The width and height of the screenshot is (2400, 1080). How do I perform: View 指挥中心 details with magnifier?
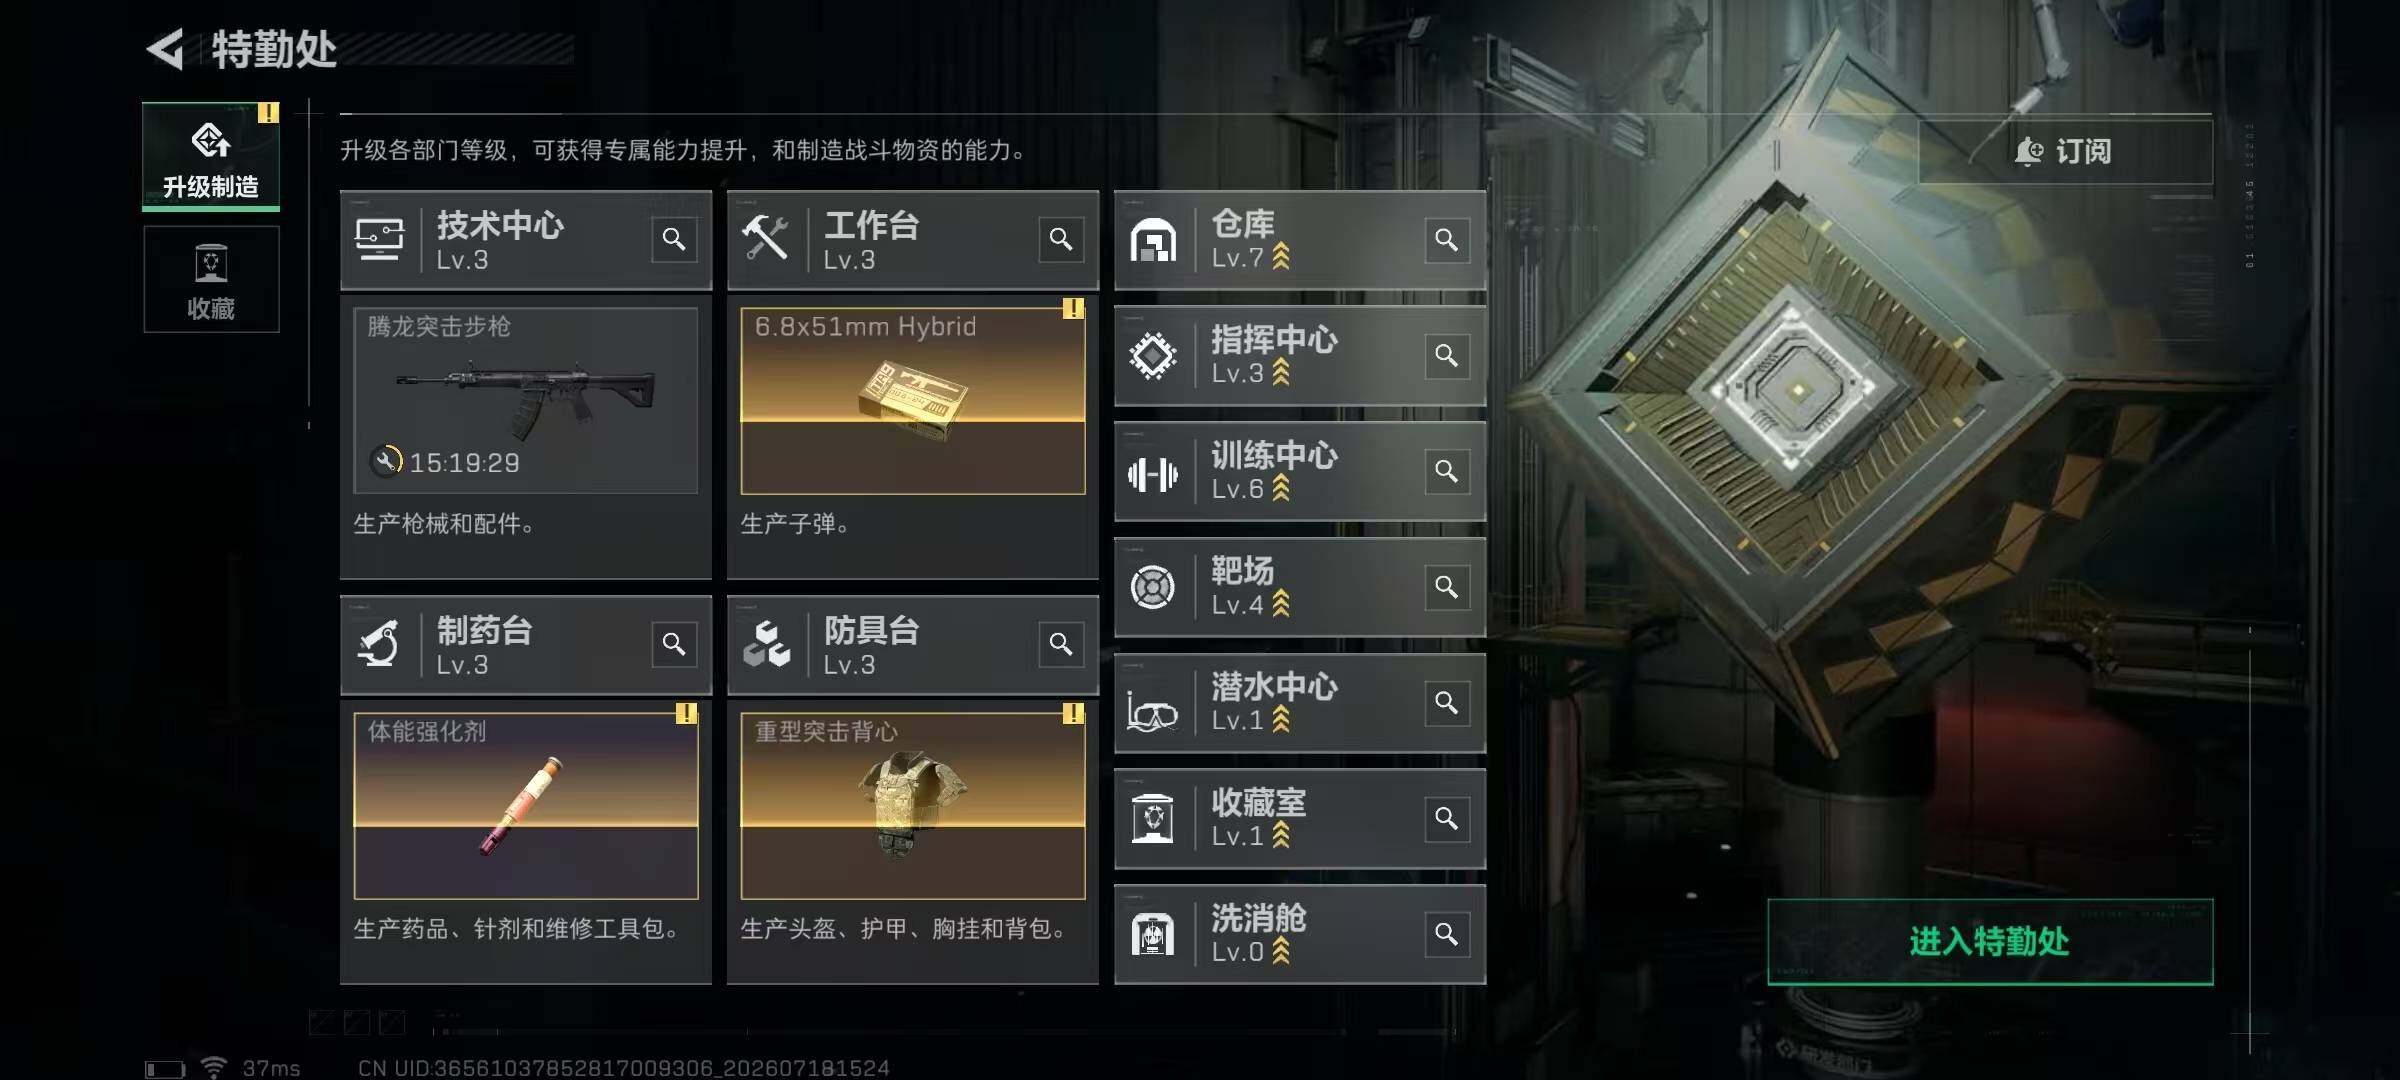tap(1447, 356)
